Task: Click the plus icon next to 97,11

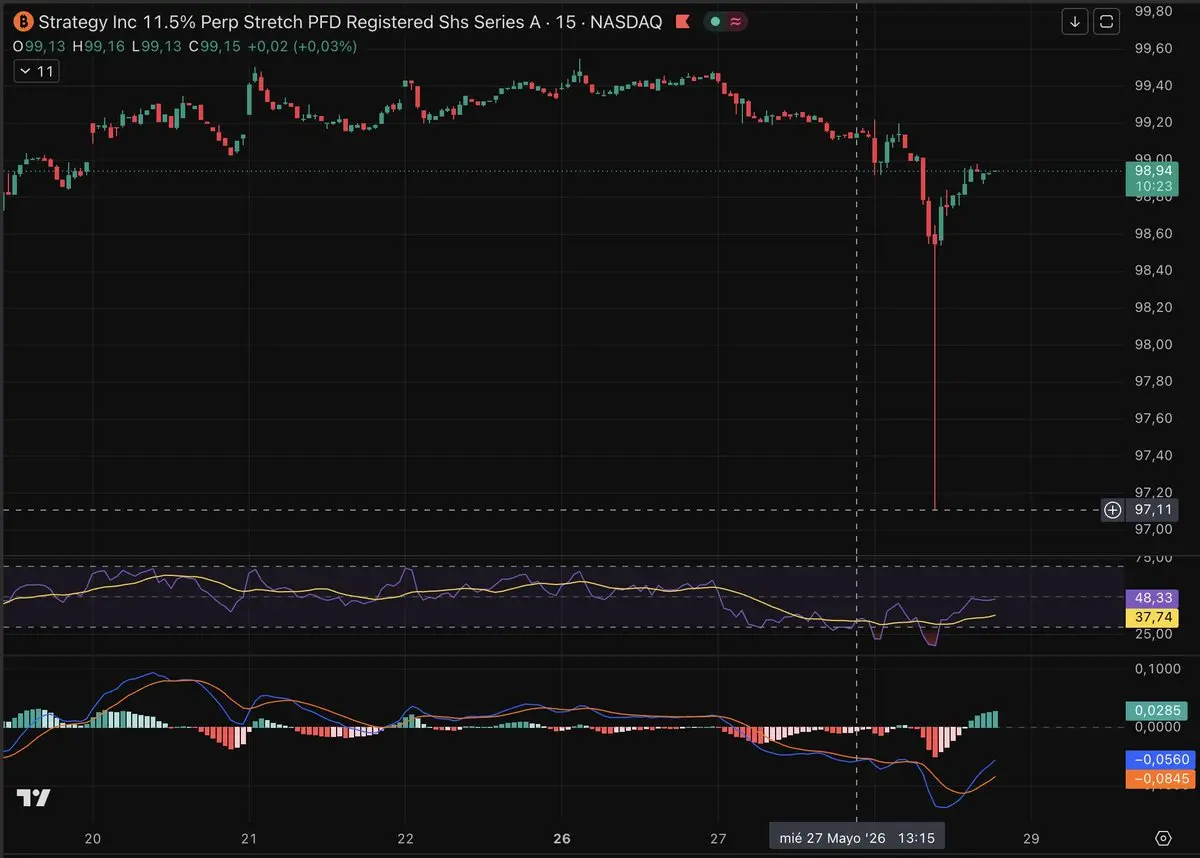Action: [1112, 510]
